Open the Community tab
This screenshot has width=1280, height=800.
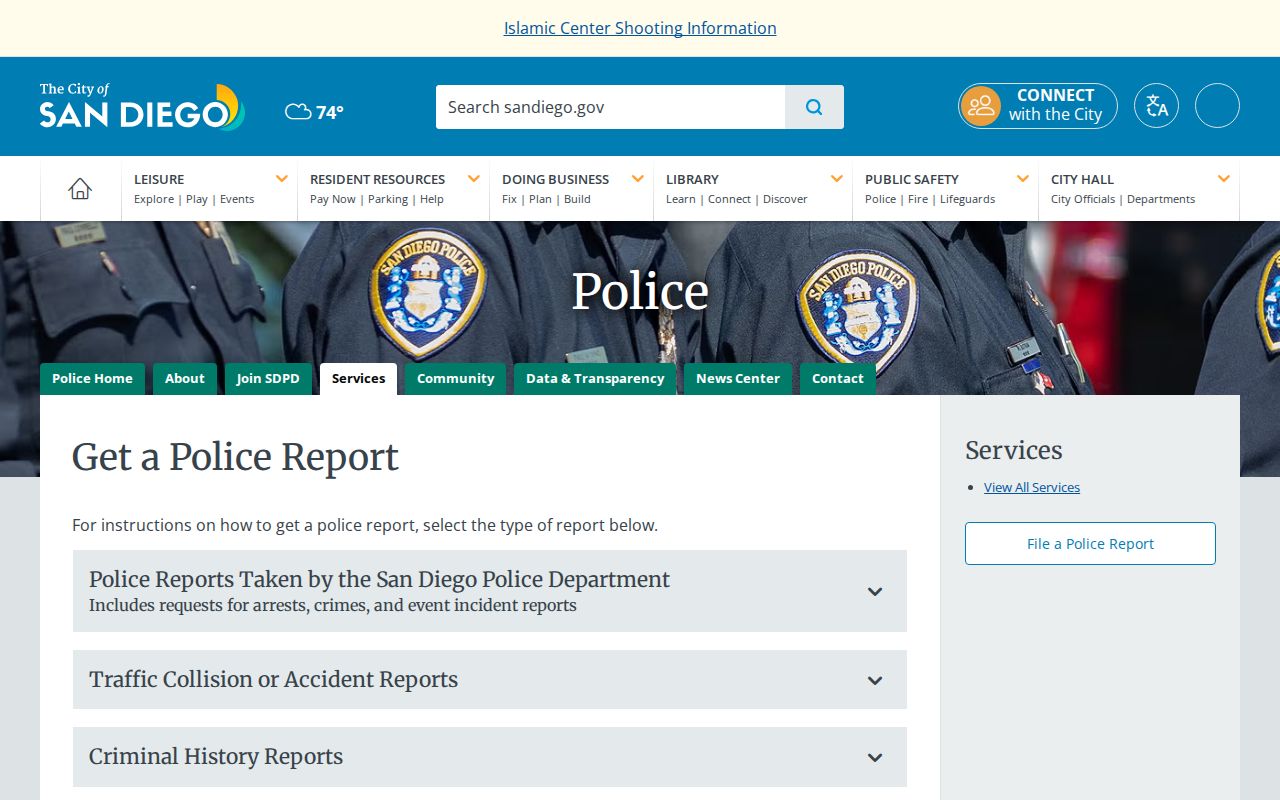click(455, 379)
